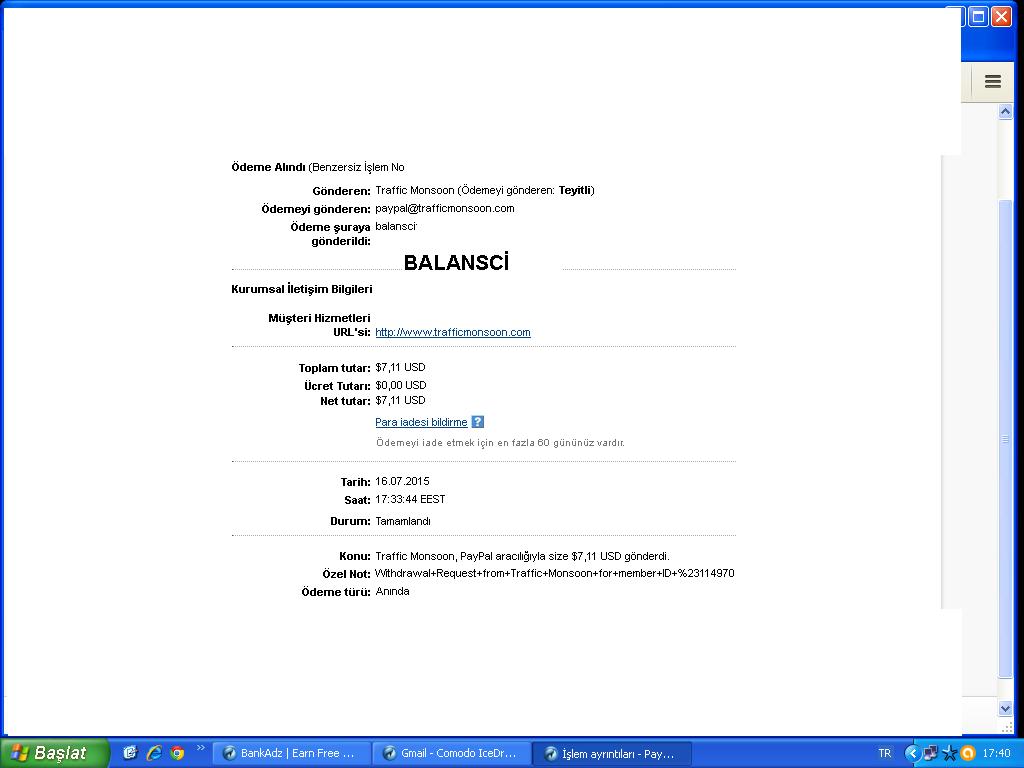The image size is (1024, 768).
Task: Click the paypal@trafficmonsoon.com sender email
Action: [445, 208]
